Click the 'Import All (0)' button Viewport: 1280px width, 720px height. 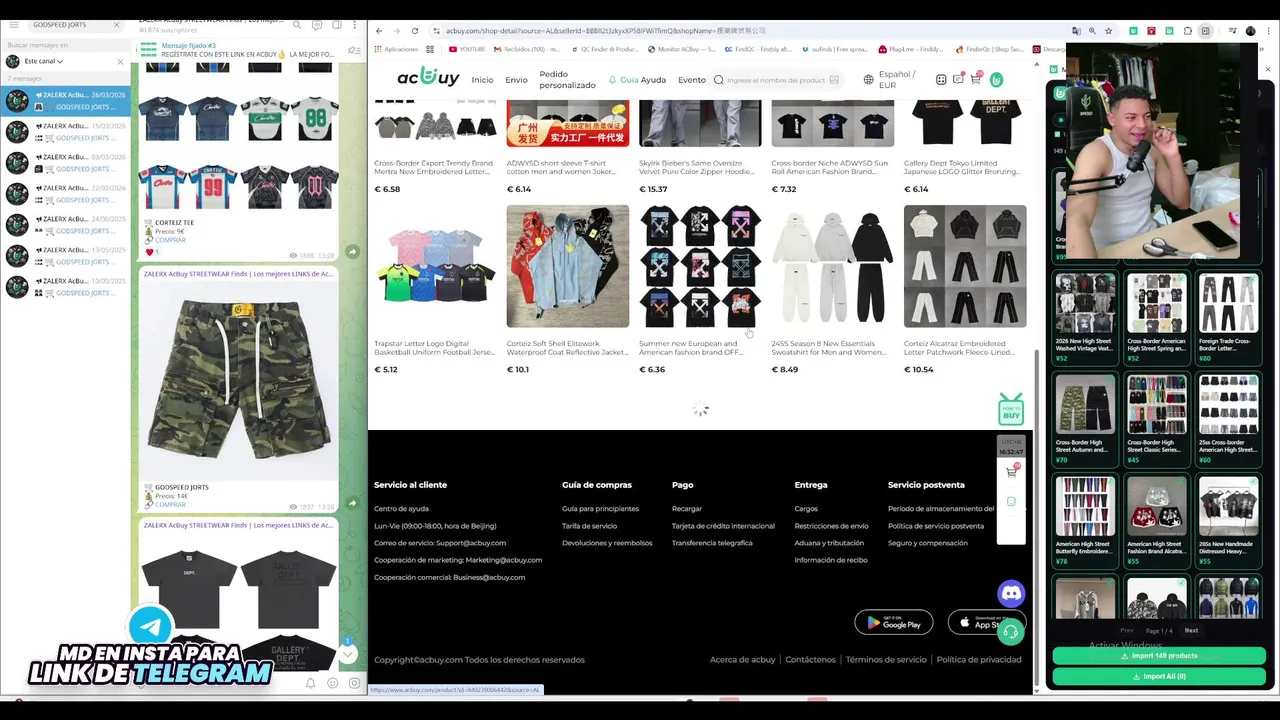[1159, 677]
